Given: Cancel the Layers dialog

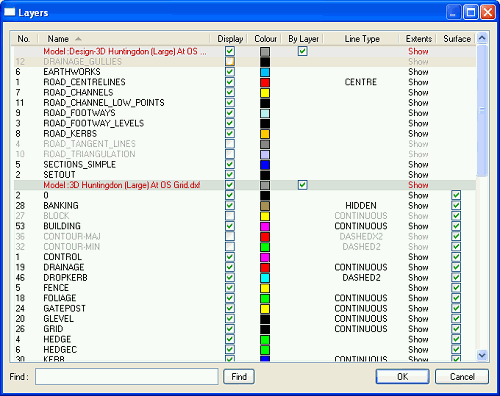Looking at the screenshot, I should pyautogui.click(x=462, y=377).
